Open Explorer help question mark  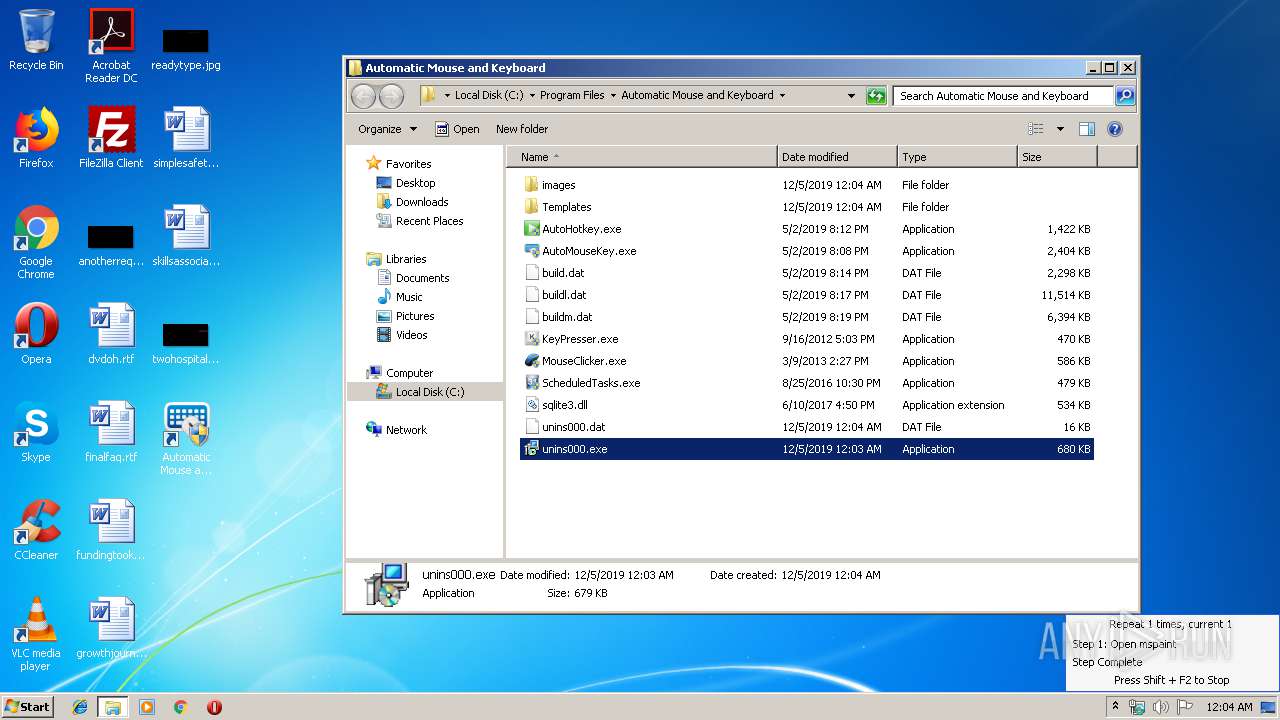(1115, 129)
